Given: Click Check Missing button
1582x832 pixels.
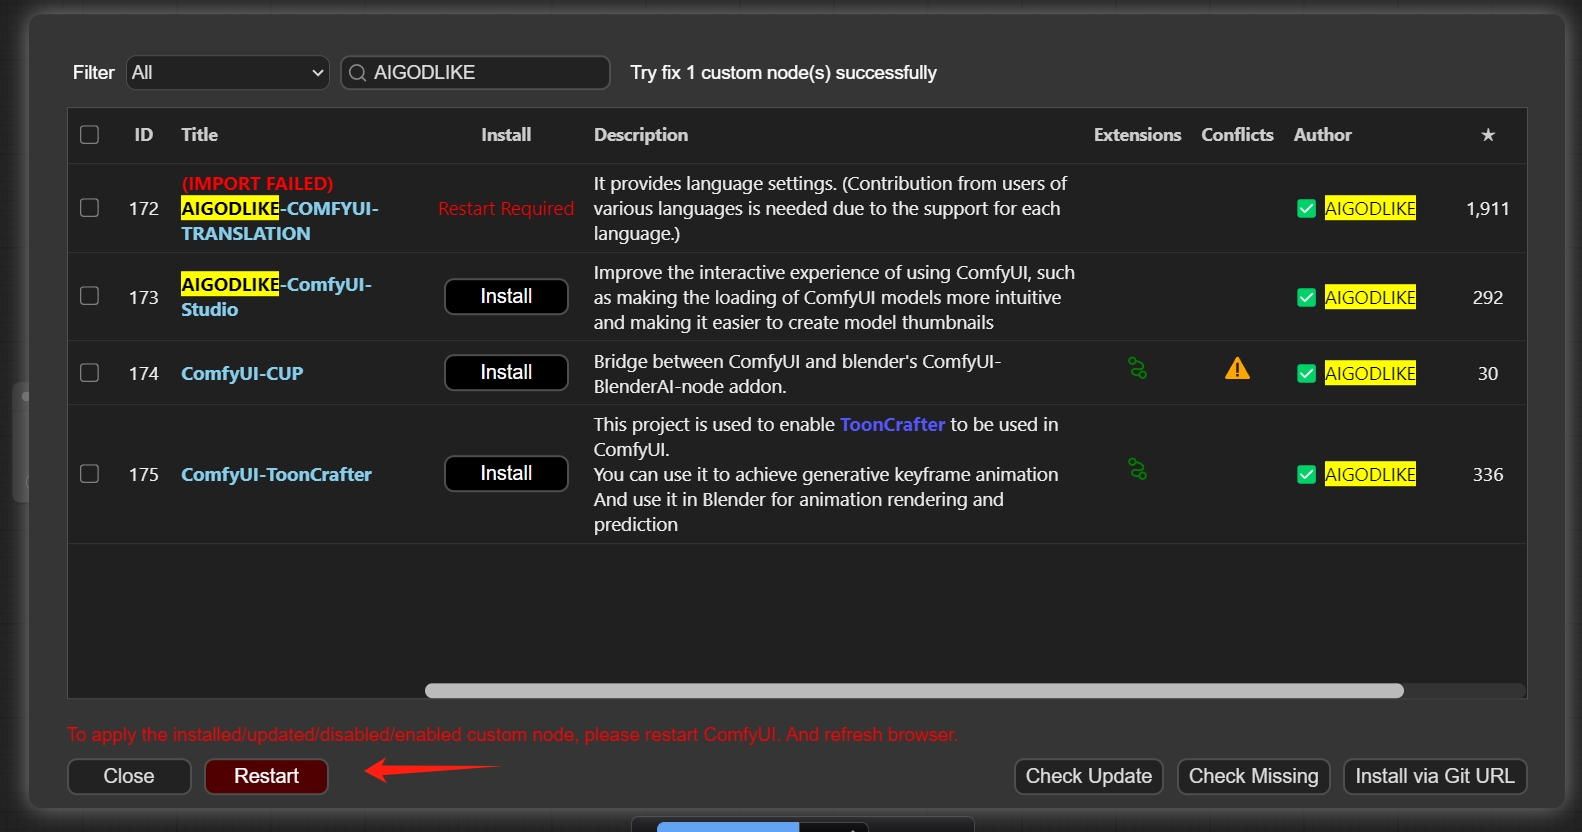Looking at the screenshot, I should point(1254,777).
